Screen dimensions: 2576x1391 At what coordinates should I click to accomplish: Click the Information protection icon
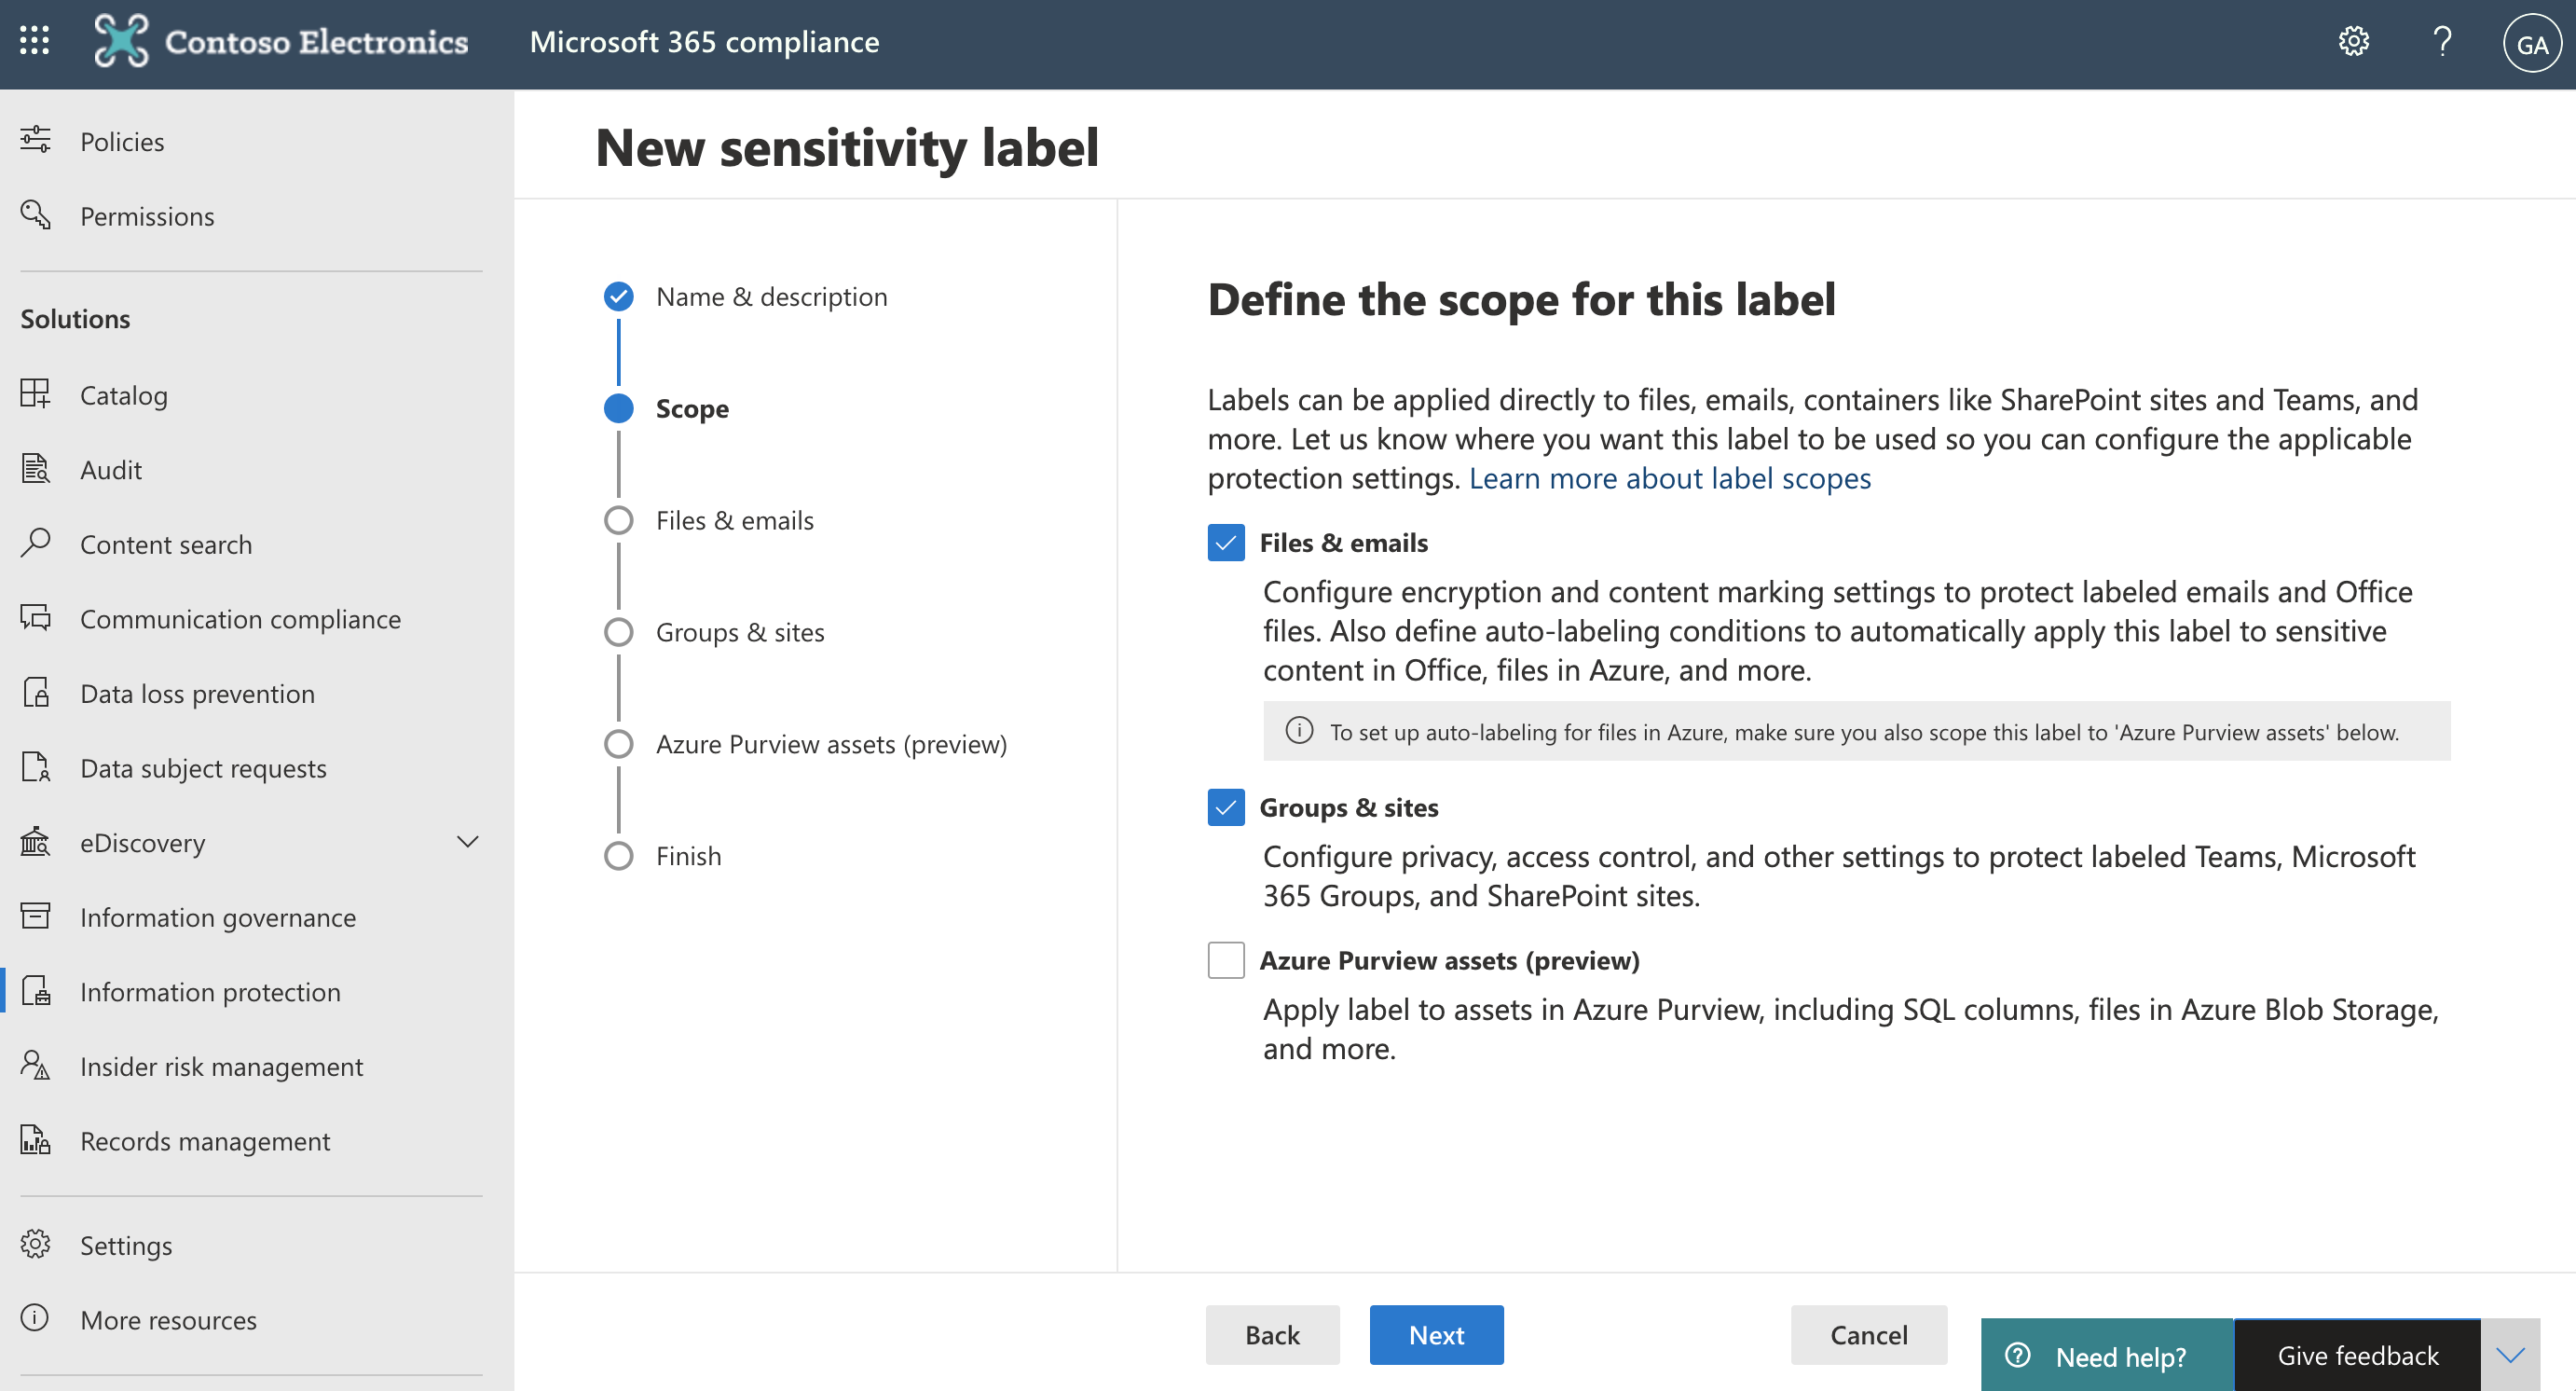pyautogui.click(x=37, y=990)
